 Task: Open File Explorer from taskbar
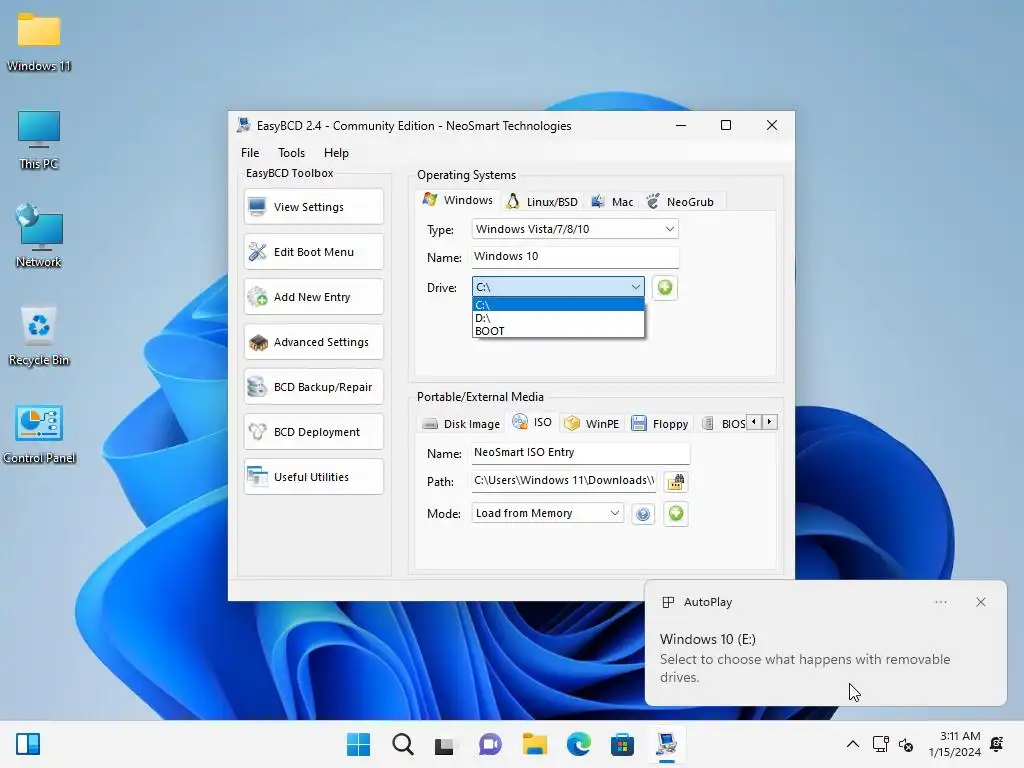[x=534, y=744]
